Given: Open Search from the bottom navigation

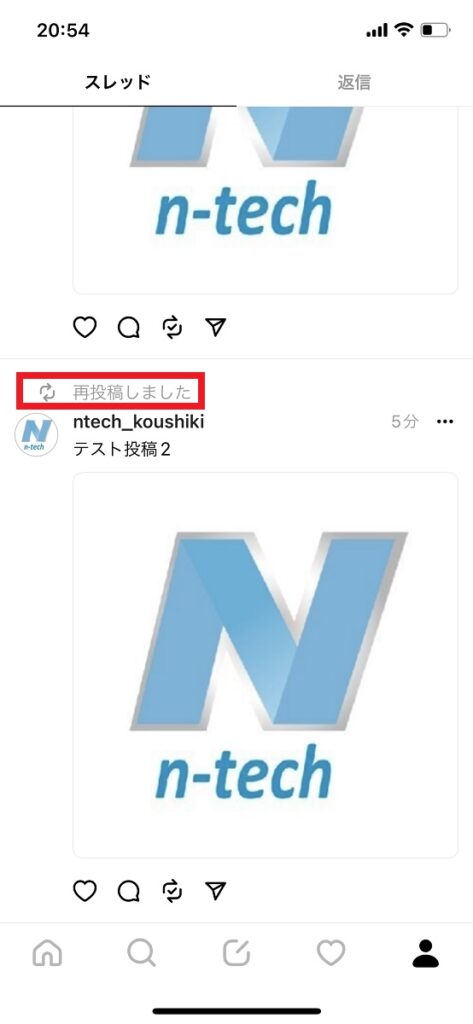Looking at the screenshot, I should coord(141,953).
